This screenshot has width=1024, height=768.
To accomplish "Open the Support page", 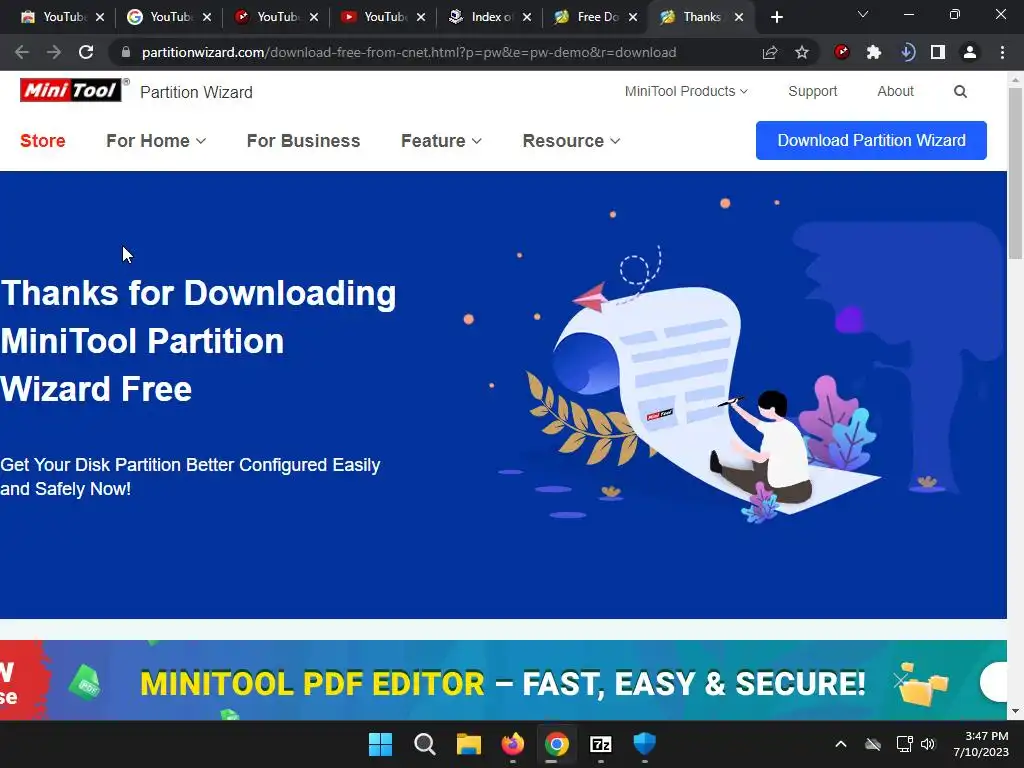I will [812, 91].
